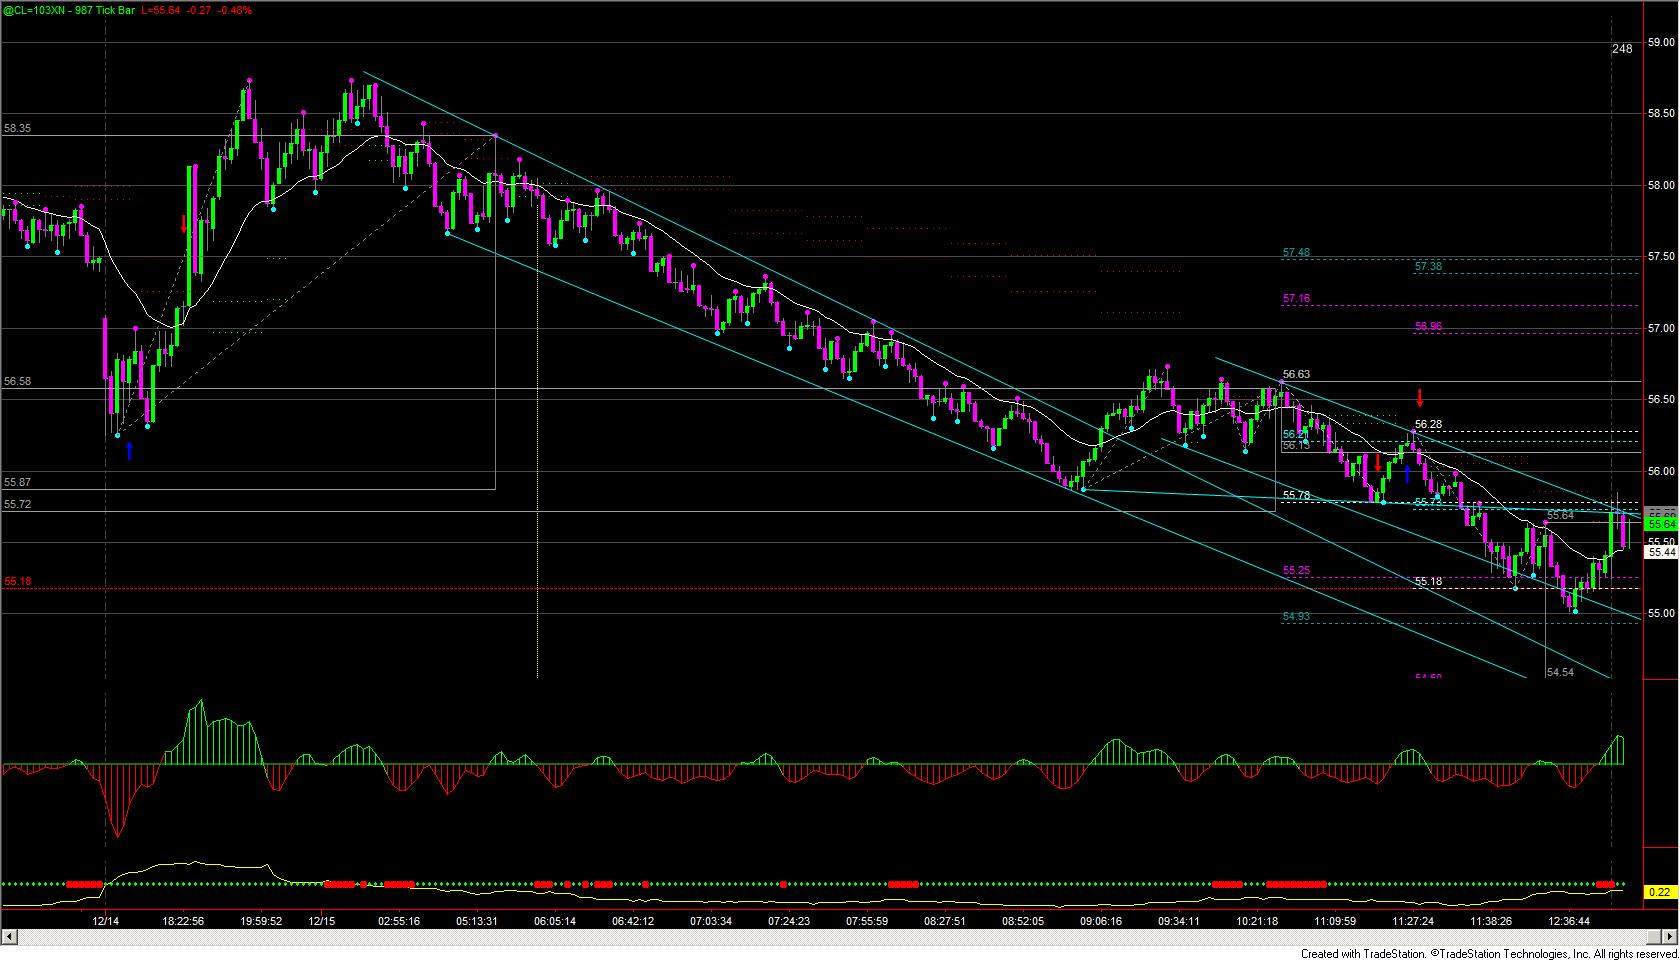Click the '-0.48%' change in the header
The width and height of the screenshot is (1680, 960).
tap(236, 10)
